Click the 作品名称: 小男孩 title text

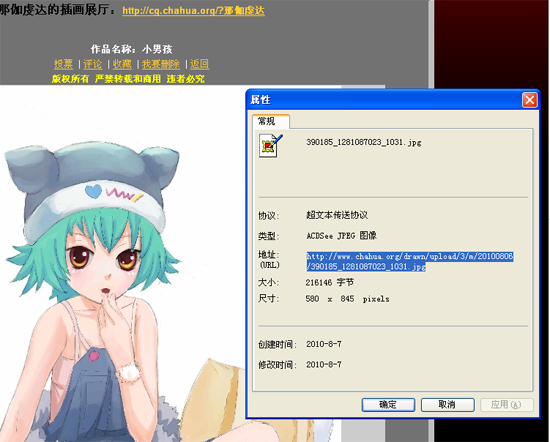pyautogui.click(x=132, y=49)
